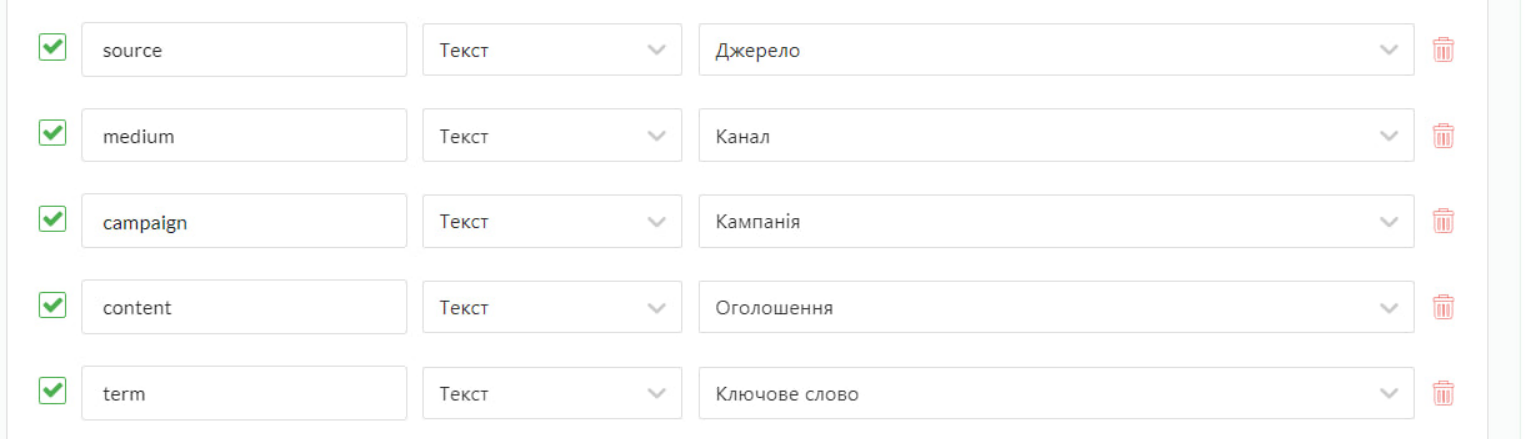
Task: Open the Джерело dropdown
Action: tap(1055, 50)
